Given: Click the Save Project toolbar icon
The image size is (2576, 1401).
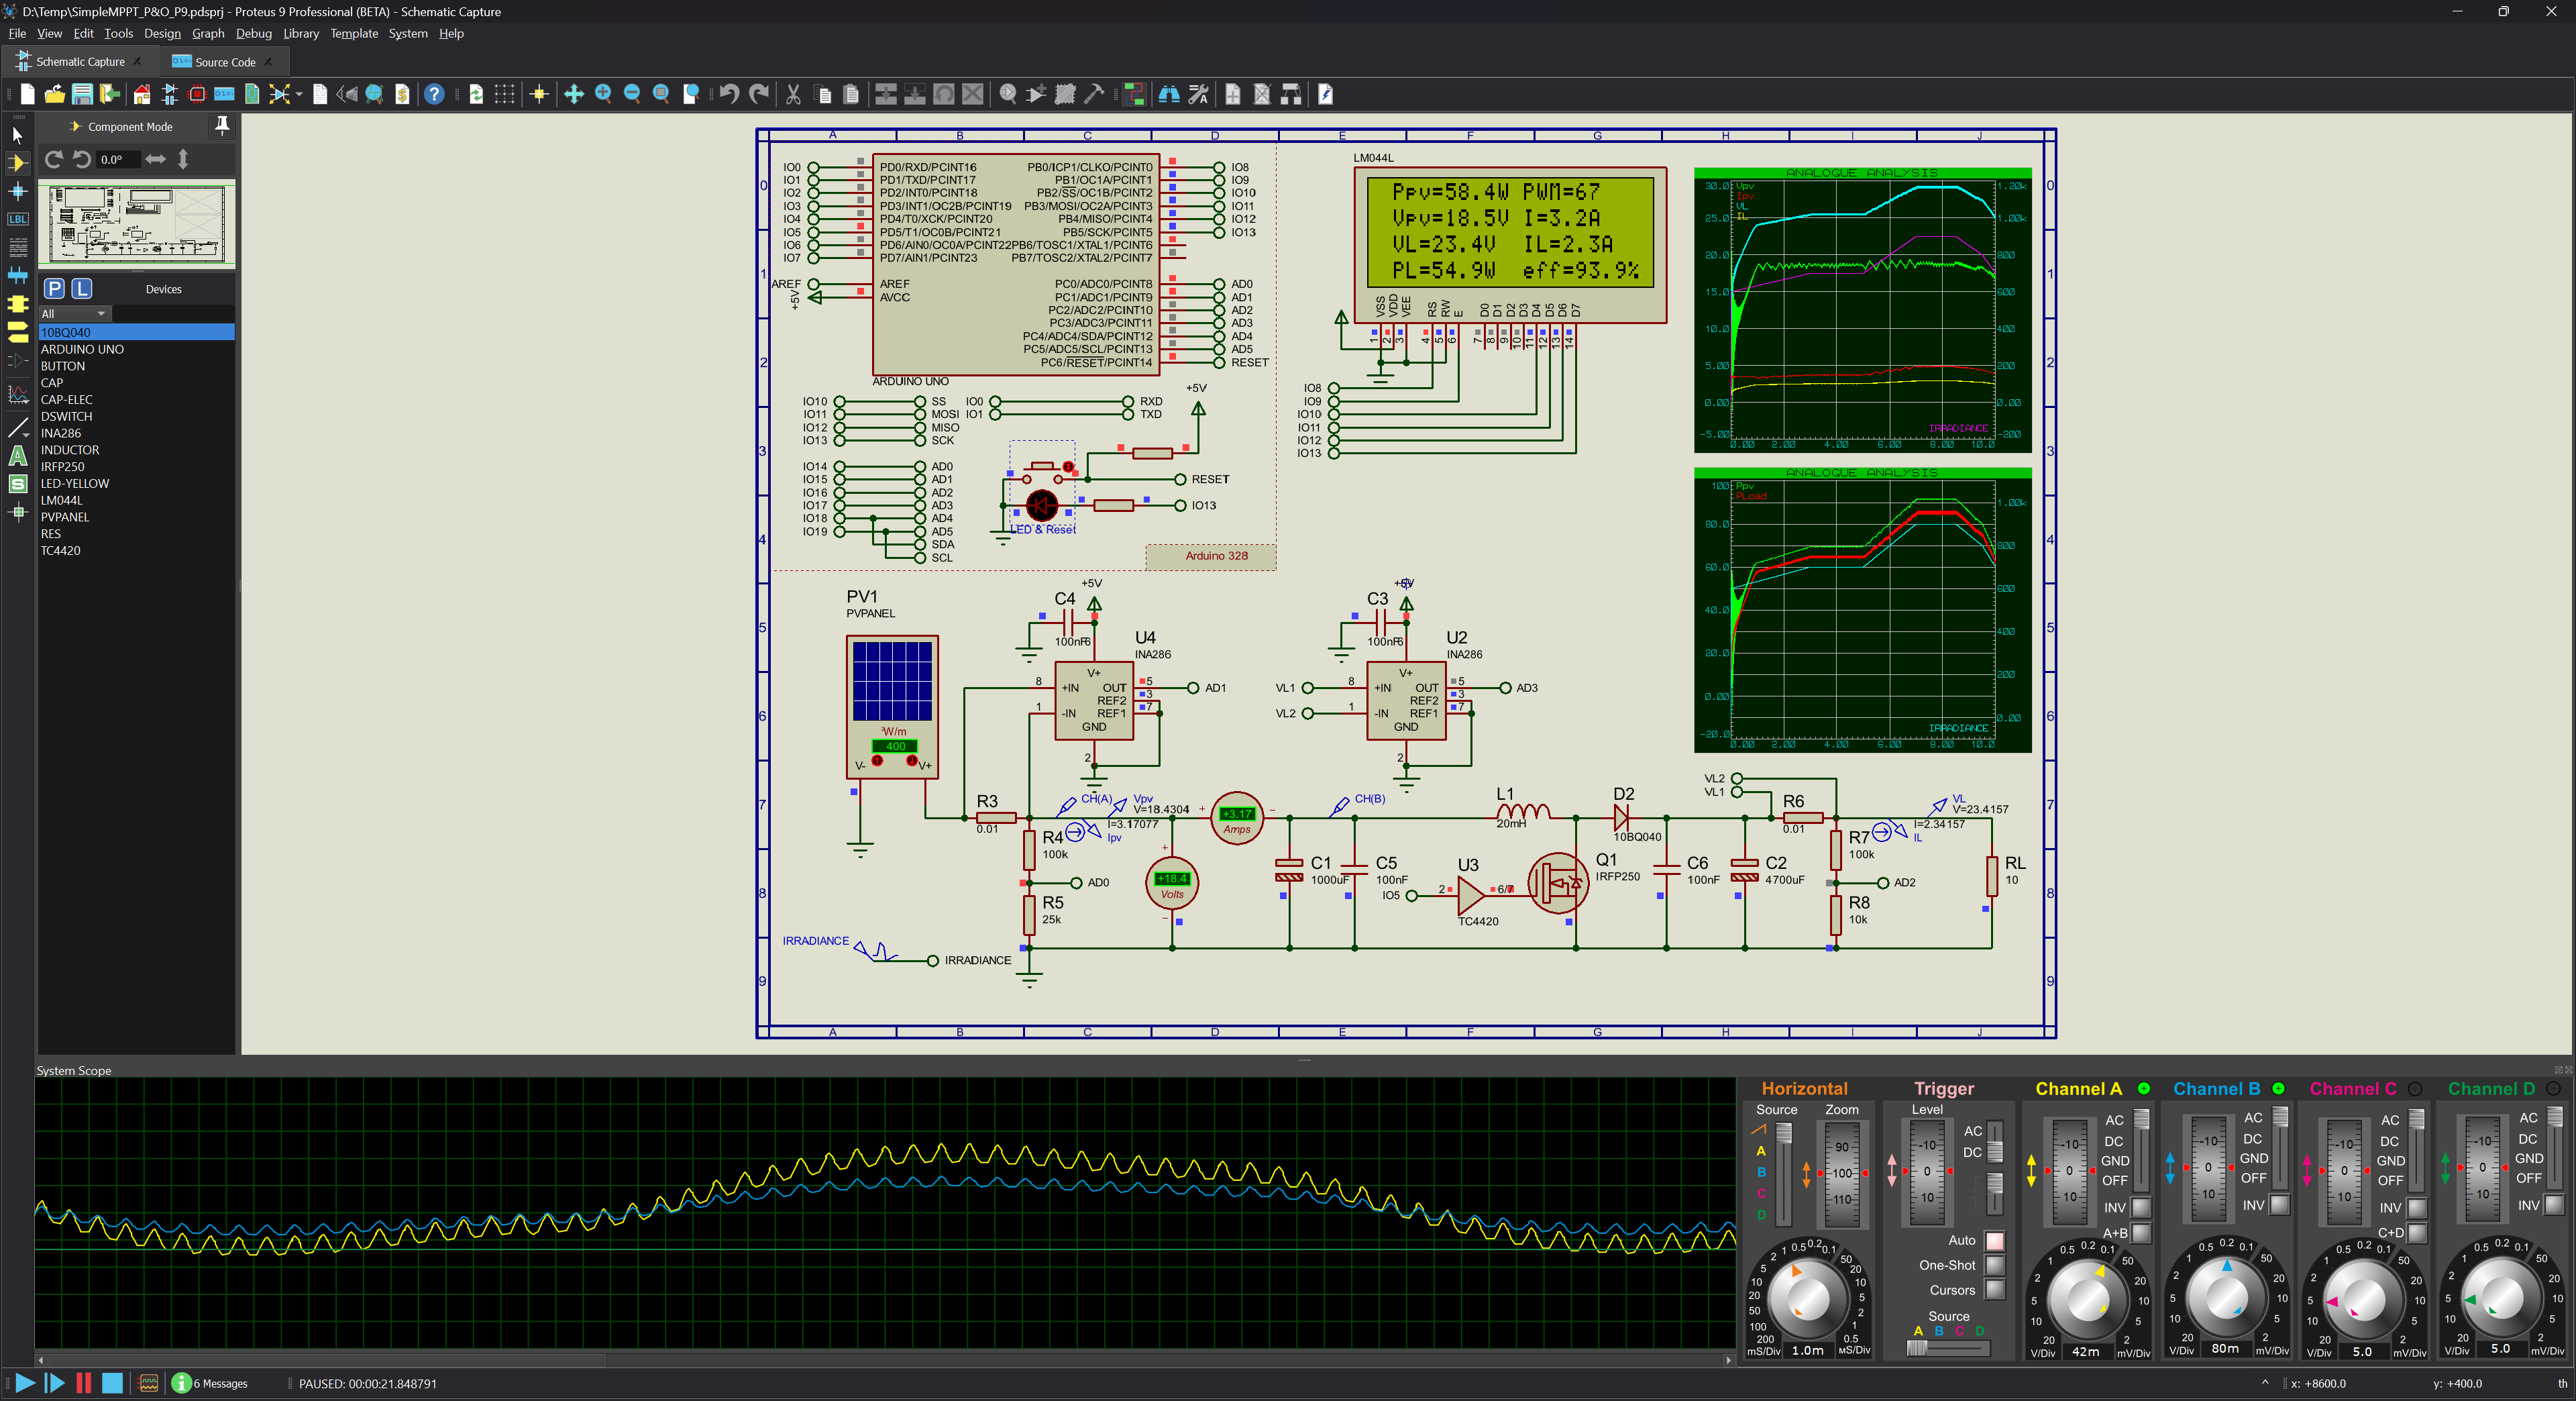Looking at the screenshot, I should 82,94.
